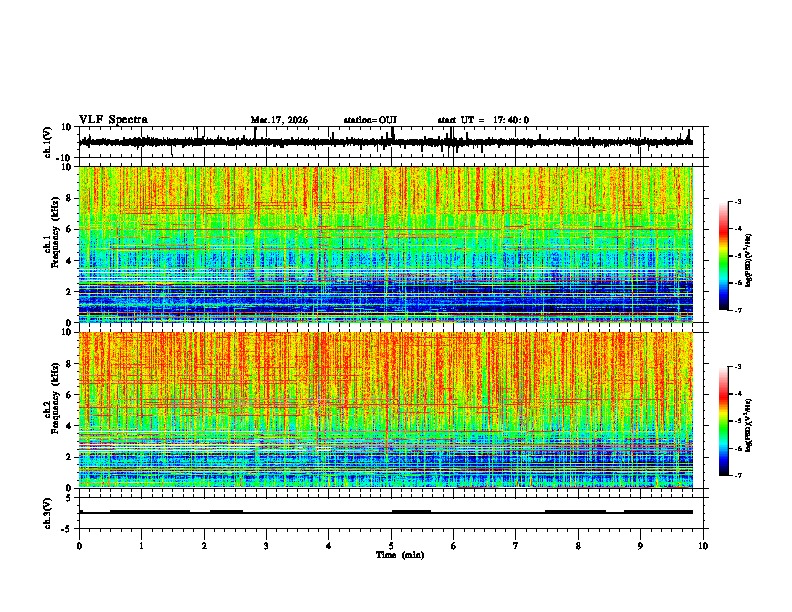792x612 pixels.
Task: Click time axis tick label "8"
Action: click(578, 545)
